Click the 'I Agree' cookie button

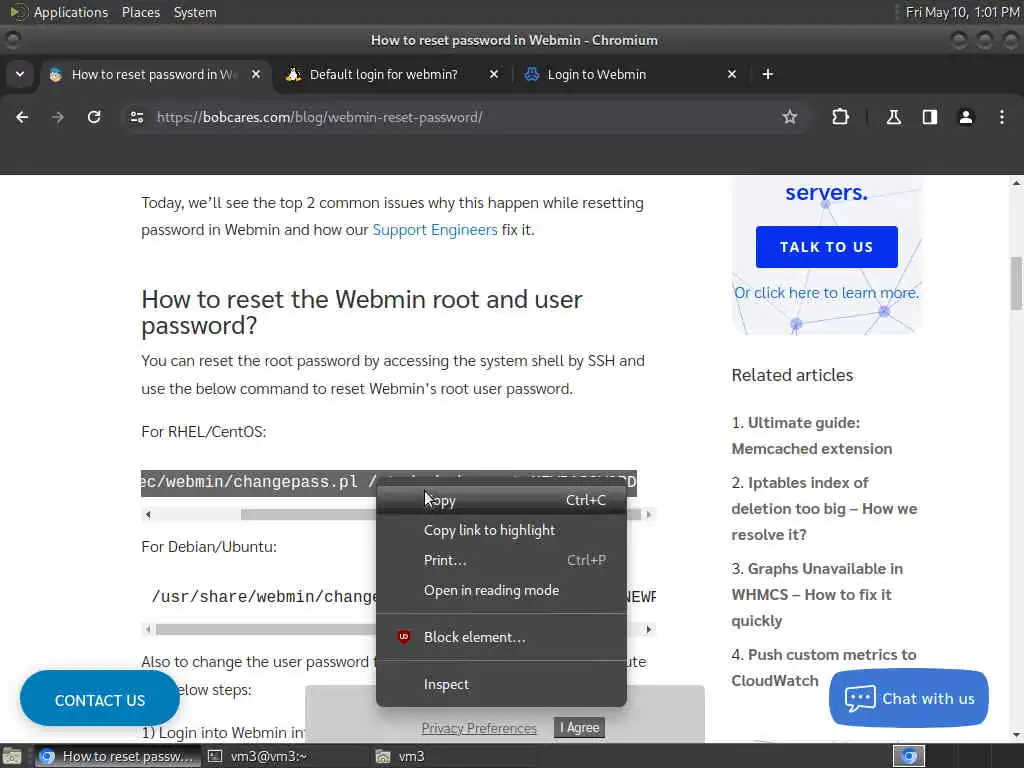pos(579,728)
